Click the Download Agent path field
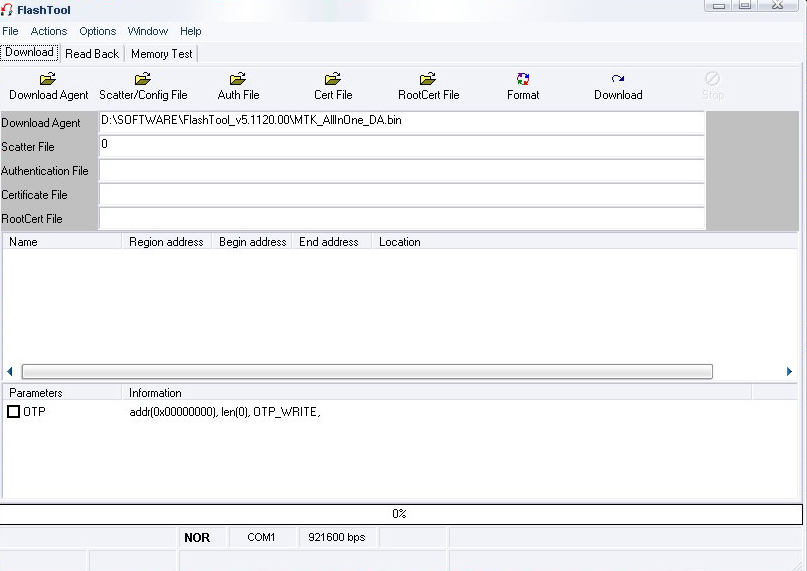The width and height of the screenshot is (807, 571). tap(401, 123)
